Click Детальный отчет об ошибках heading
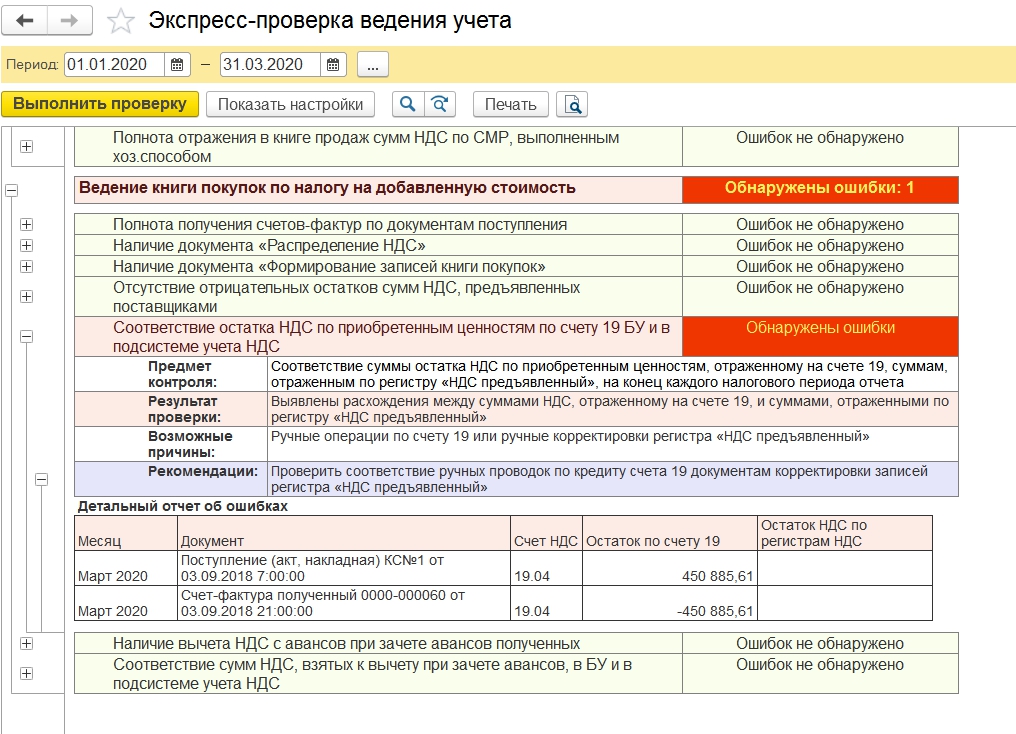The height and width of the screenshot is (734, 1016). pos(183,506)
